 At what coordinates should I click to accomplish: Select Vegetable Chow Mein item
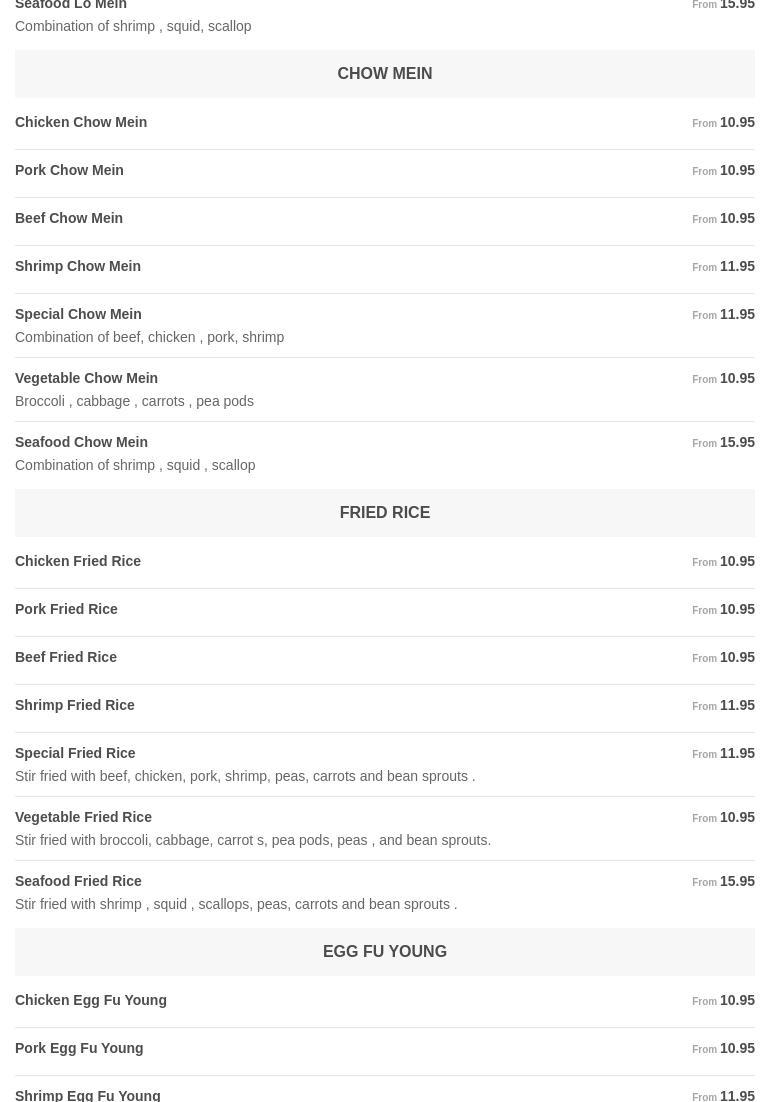pyautogui.click(x=86, y=378)
